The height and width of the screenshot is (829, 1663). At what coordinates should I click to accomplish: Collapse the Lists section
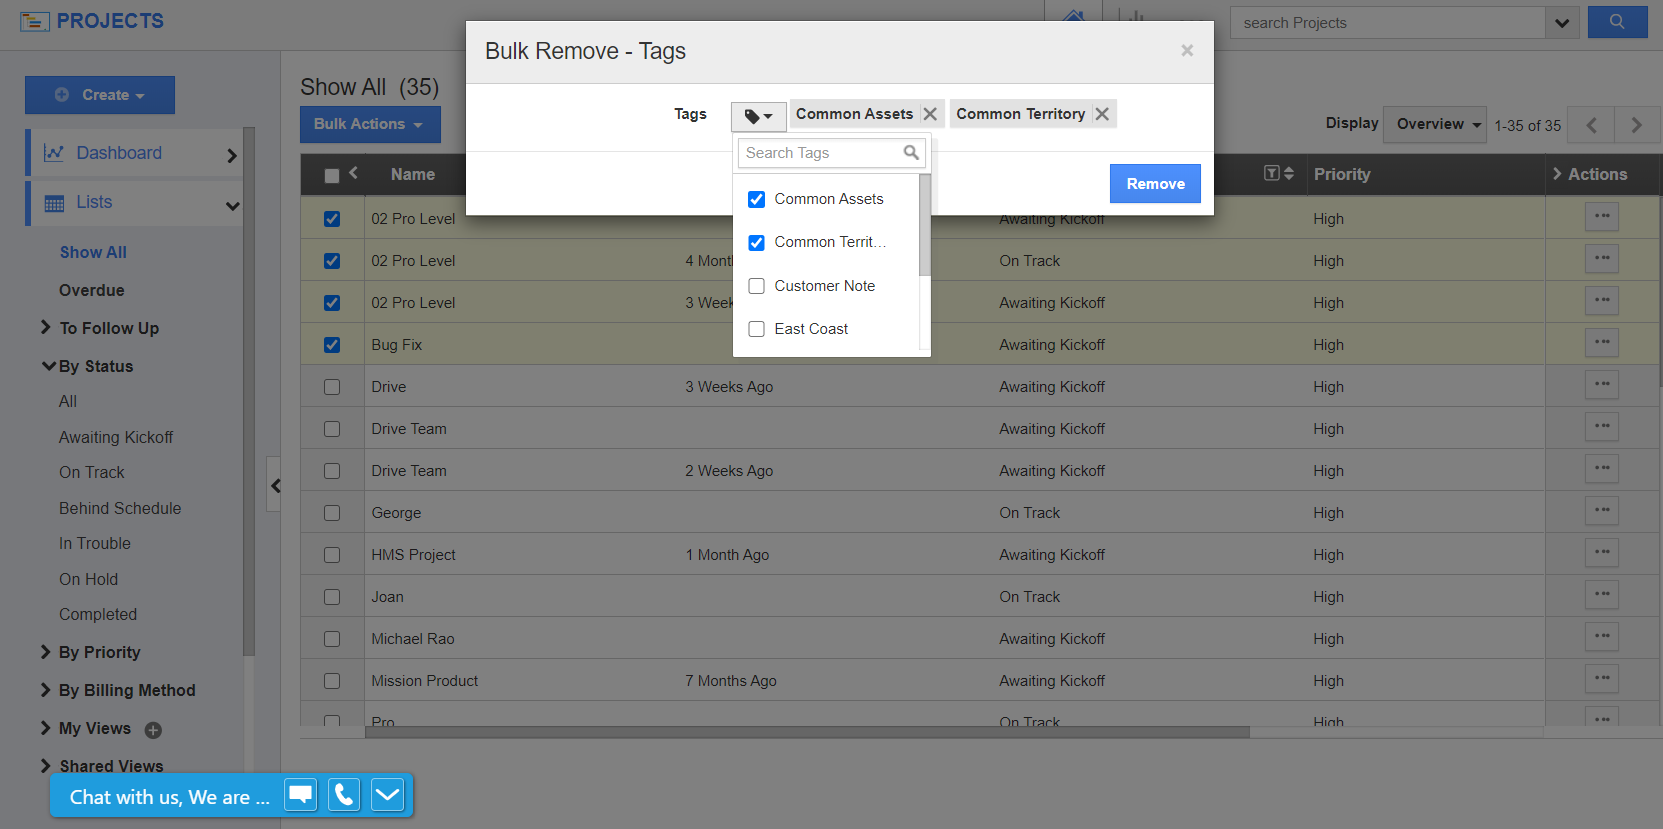pyautogui.click(x=232, y=205)
